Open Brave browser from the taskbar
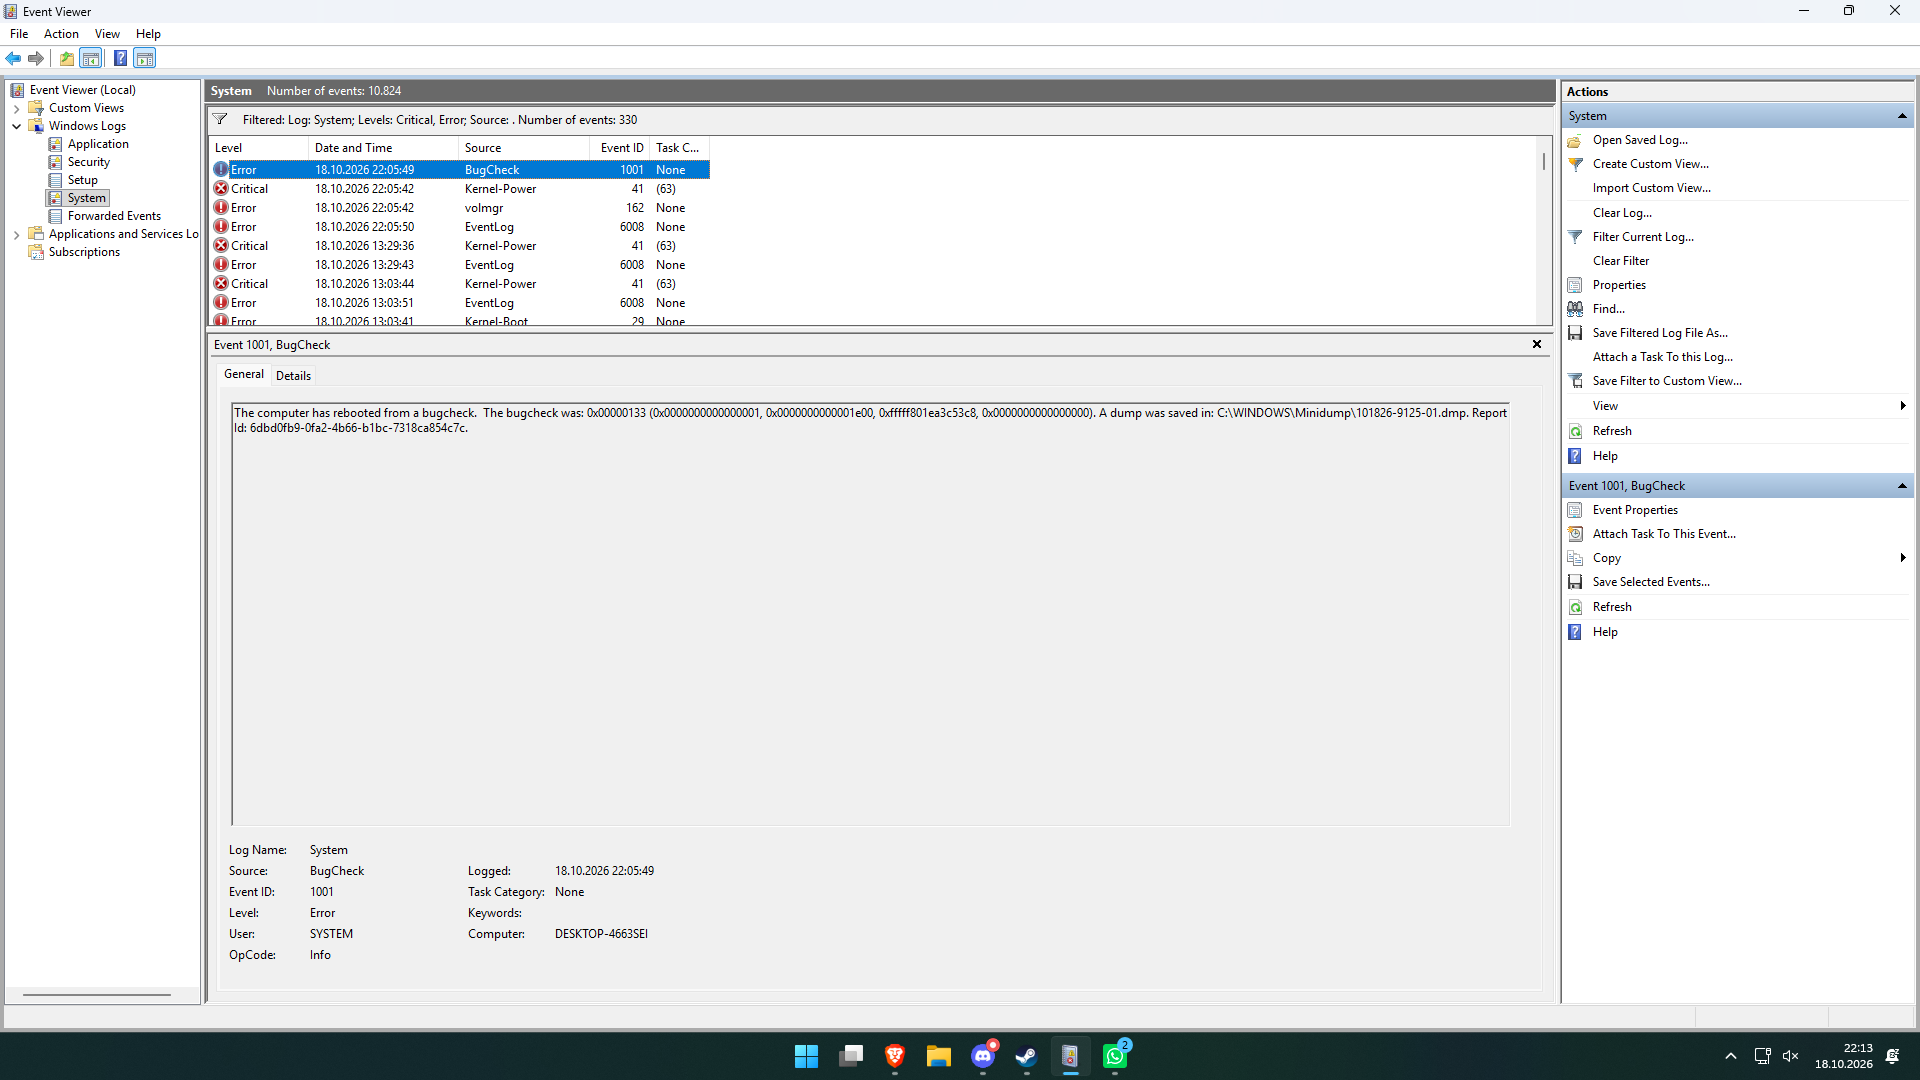This screenshot has height=1080, width=1920. coord(895,1056)
